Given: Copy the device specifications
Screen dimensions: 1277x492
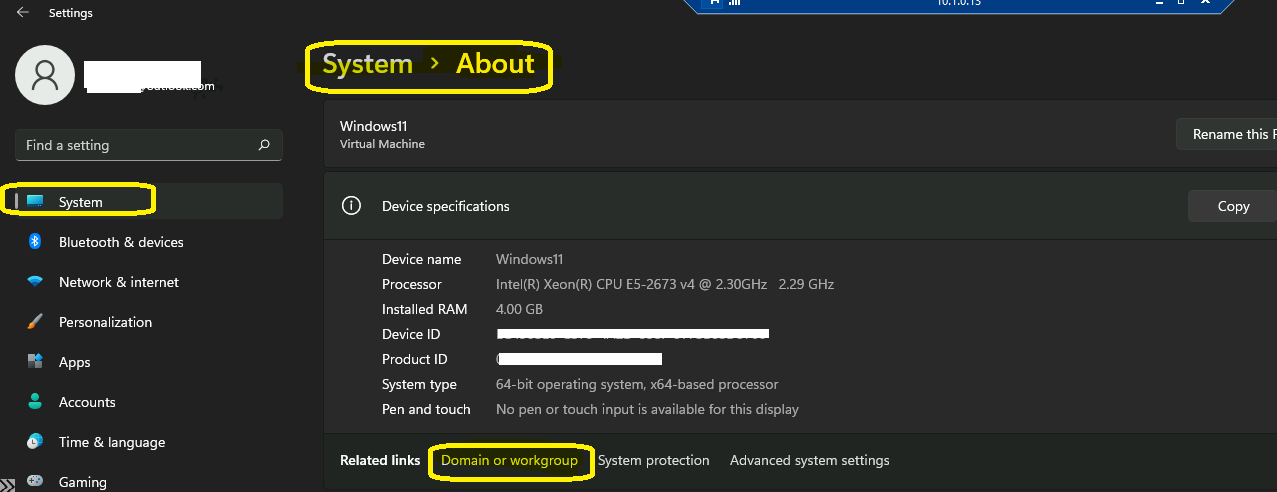Looking at the screenshot, I should 1232,206.
